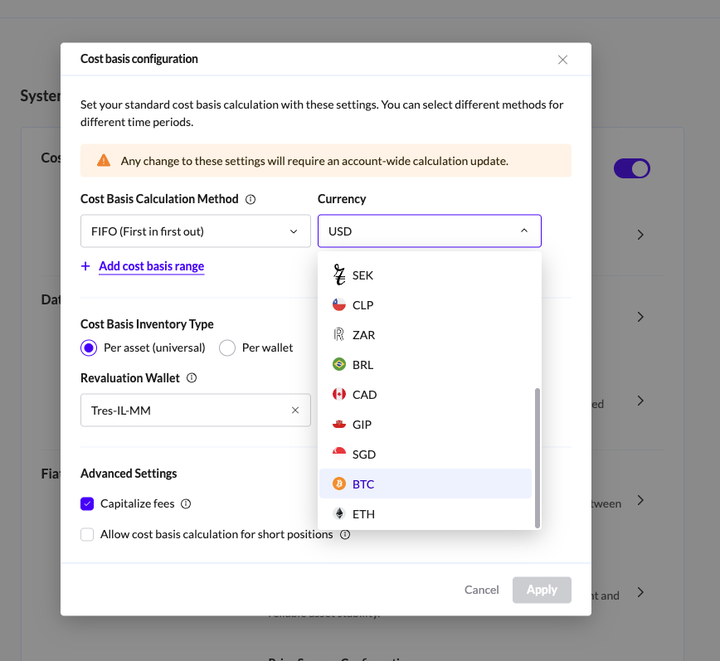Click the plus icon for adding range
The image size is (720, 661).
pyautogui.click(x=86, y=266)
